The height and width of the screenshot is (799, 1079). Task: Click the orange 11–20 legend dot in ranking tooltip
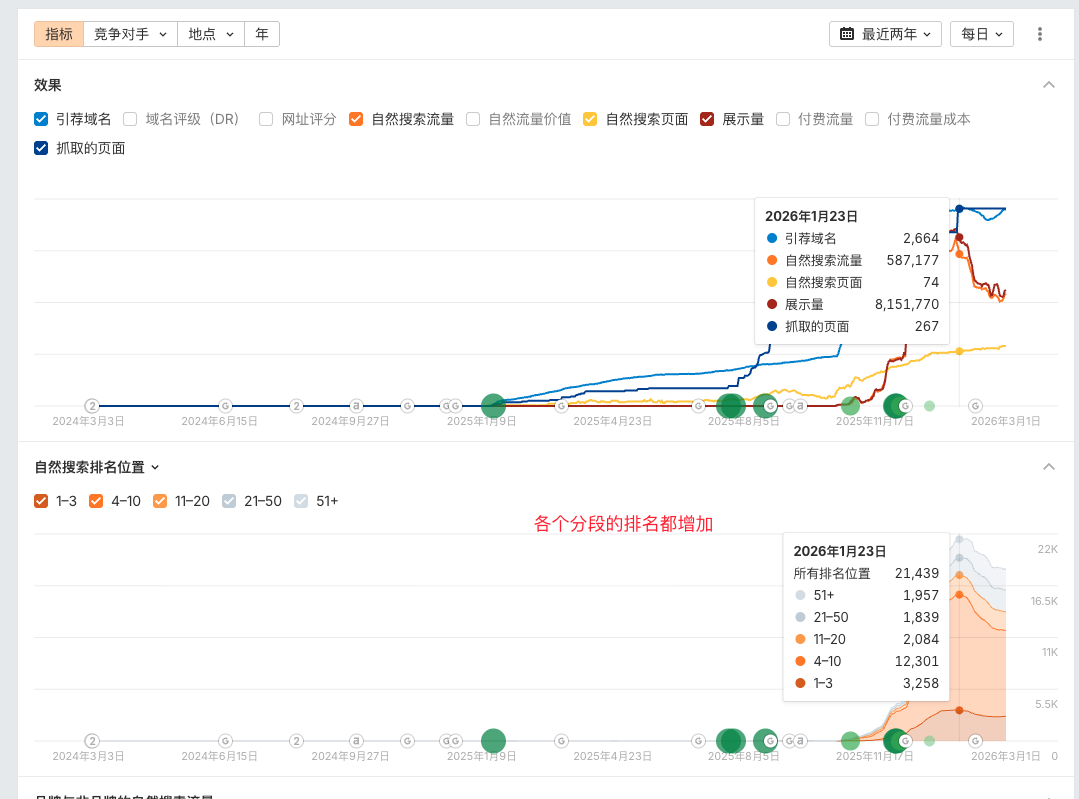(x=800, y=639)
